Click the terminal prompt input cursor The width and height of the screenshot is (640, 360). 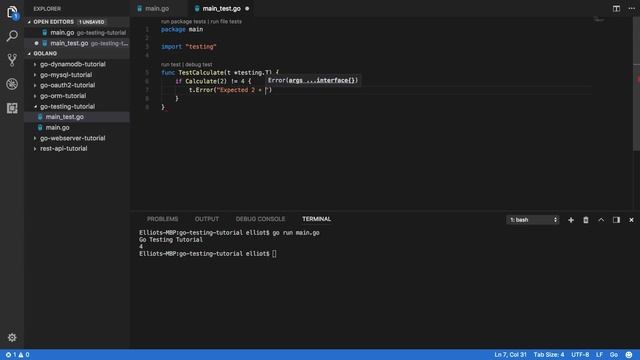[274, 253]
